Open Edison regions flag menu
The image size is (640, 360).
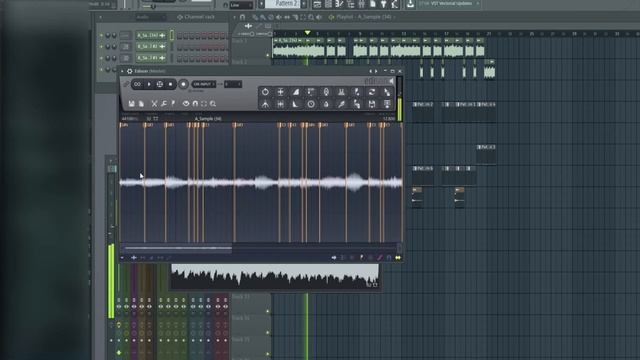pyautogui.click(x=173, y=104)
